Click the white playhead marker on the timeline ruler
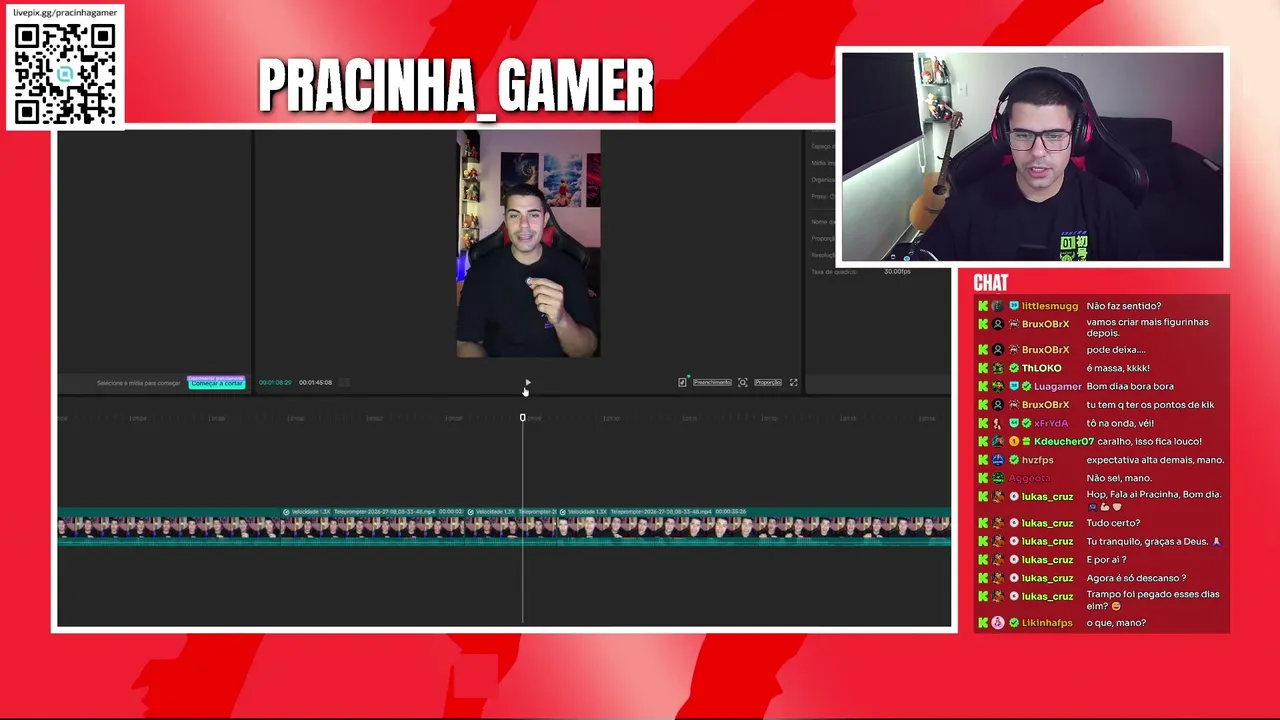 click(x=522, y=417)
